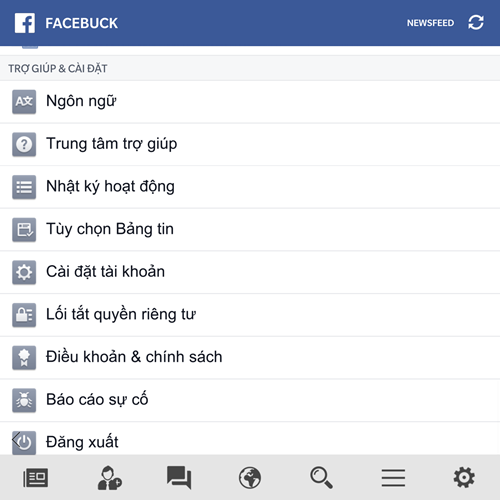500x500 pixels.
Task: Open Cài đặt tài khoản account settings
Action: tap(250, 272)
